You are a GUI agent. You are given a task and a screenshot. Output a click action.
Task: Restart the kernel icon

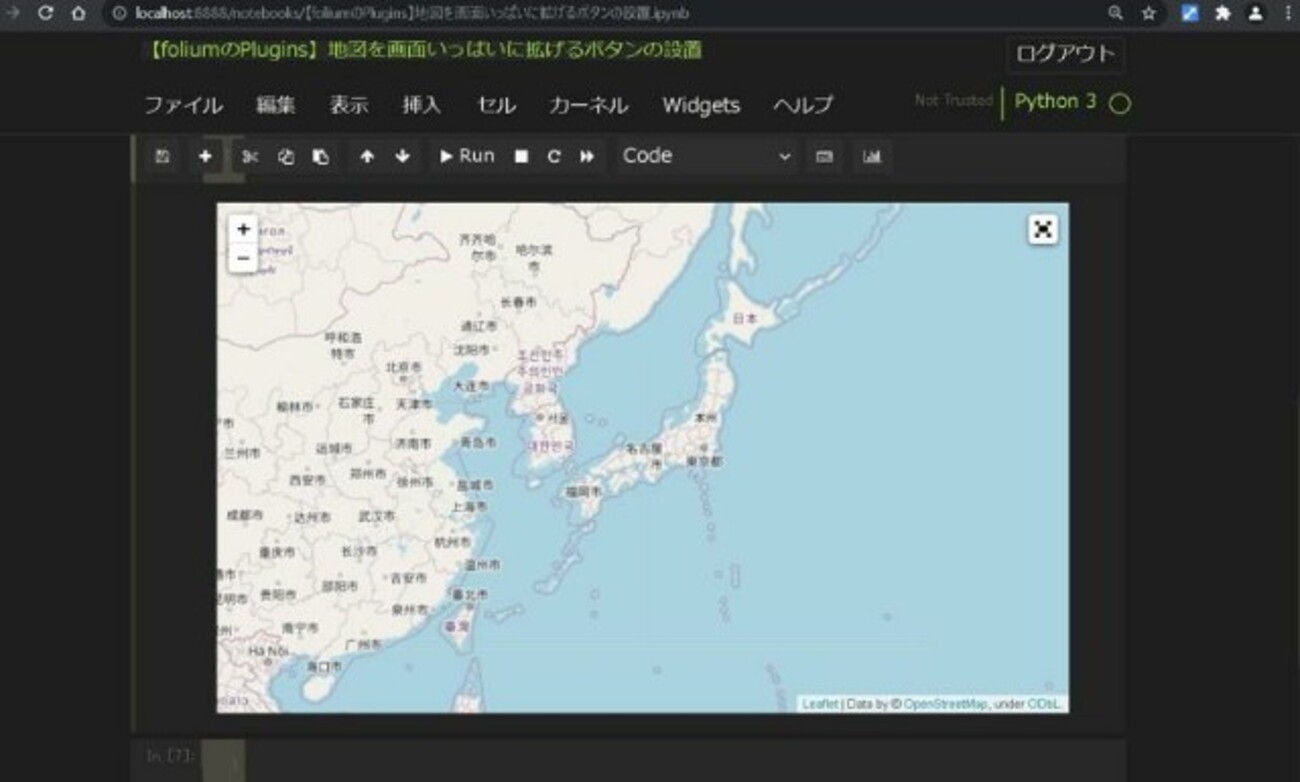click(x=554, y=156)
